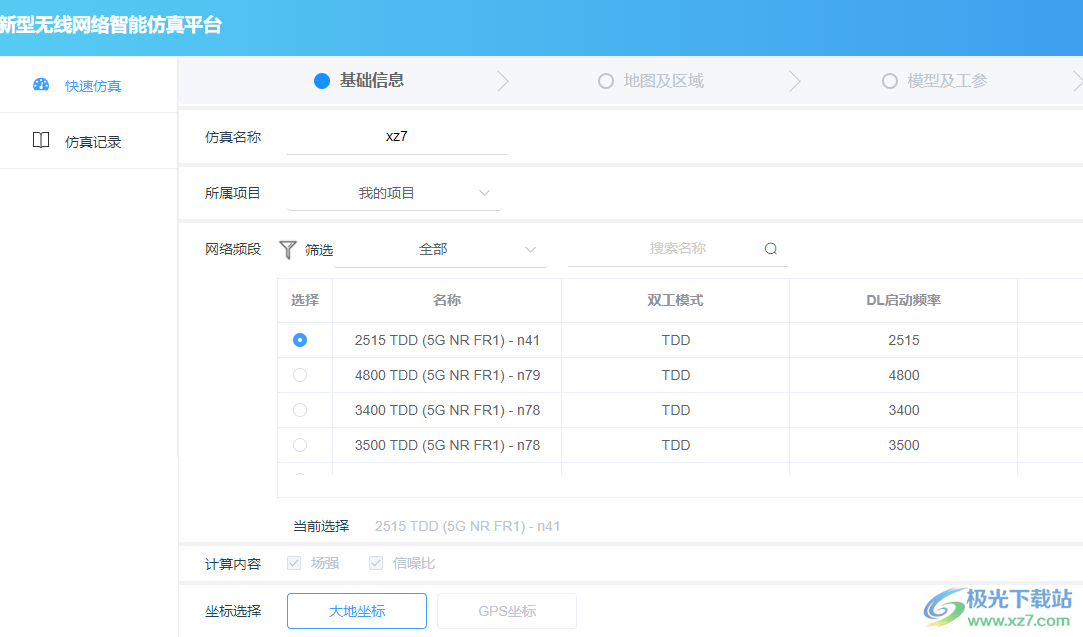The image size is (1083, 637).
Task: Click the blue step dot before 基础信息
Action: coord(321,80)
